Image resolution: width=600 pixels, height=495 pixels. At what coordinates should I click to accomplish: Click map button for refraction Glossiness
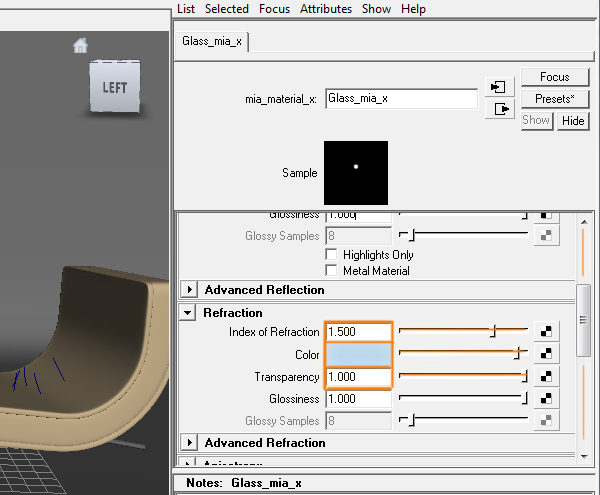[546, 399]
